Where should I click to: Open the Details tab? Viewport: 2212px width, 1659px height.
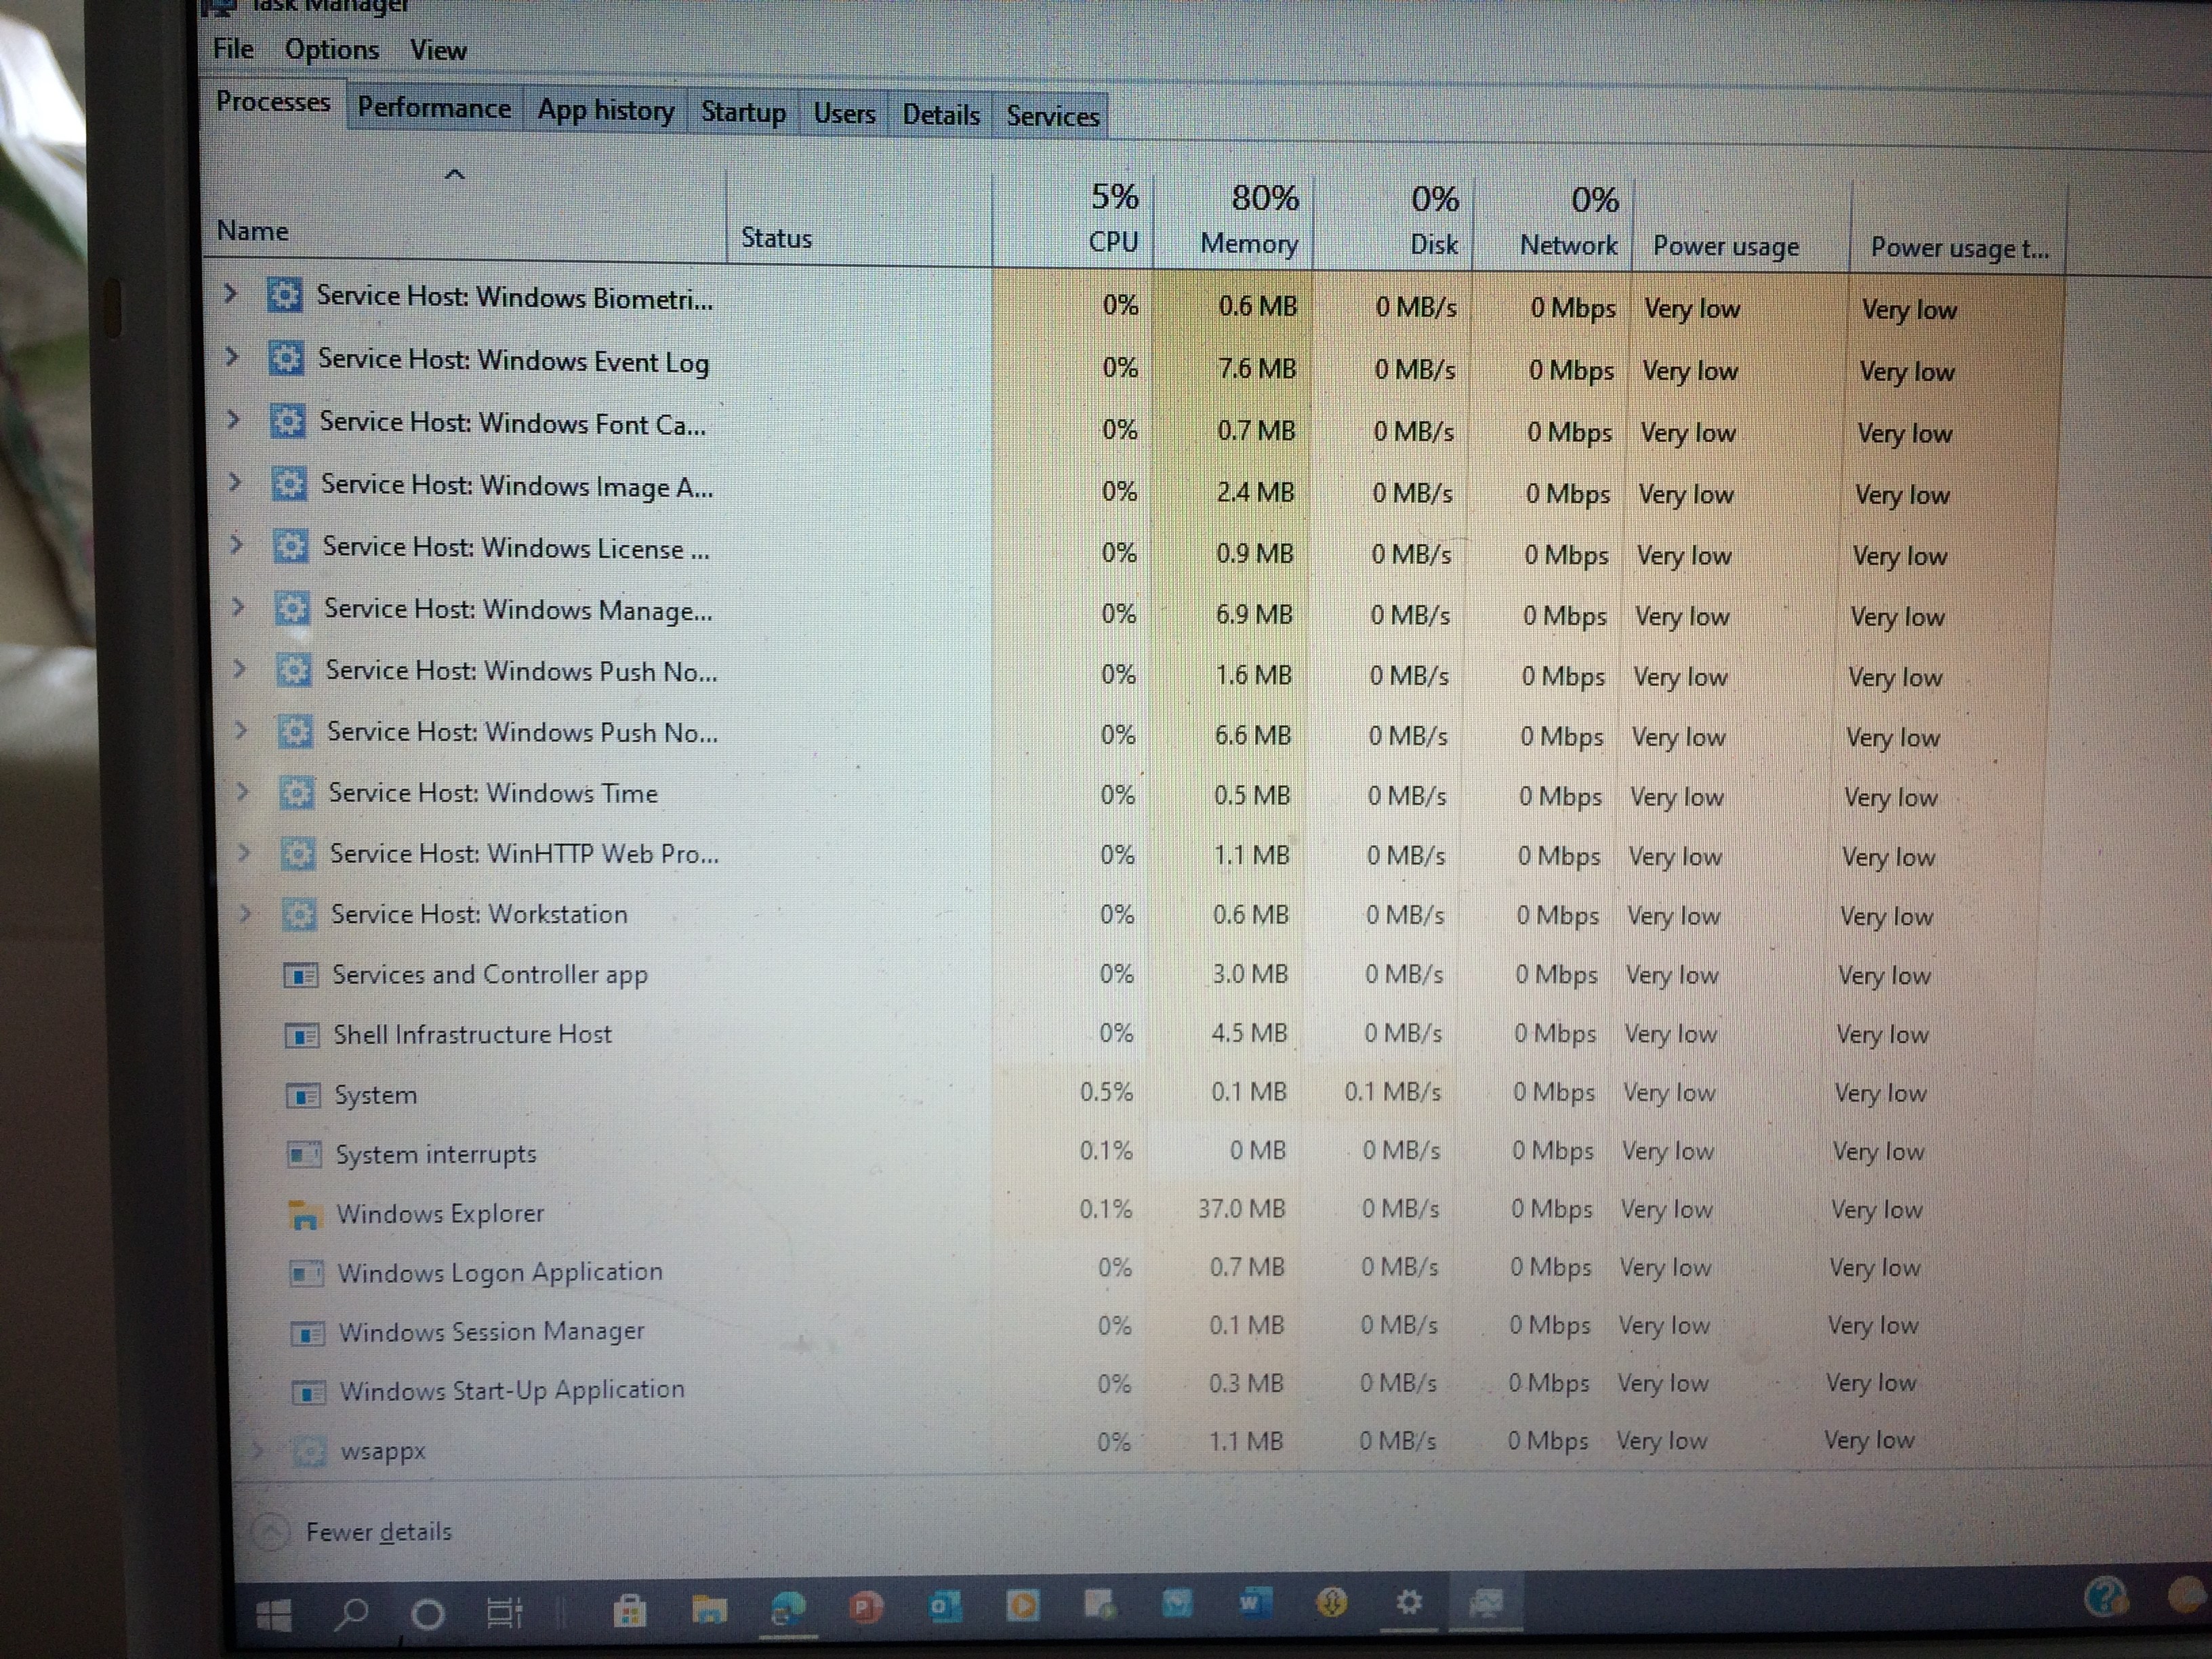pos(941,115)
